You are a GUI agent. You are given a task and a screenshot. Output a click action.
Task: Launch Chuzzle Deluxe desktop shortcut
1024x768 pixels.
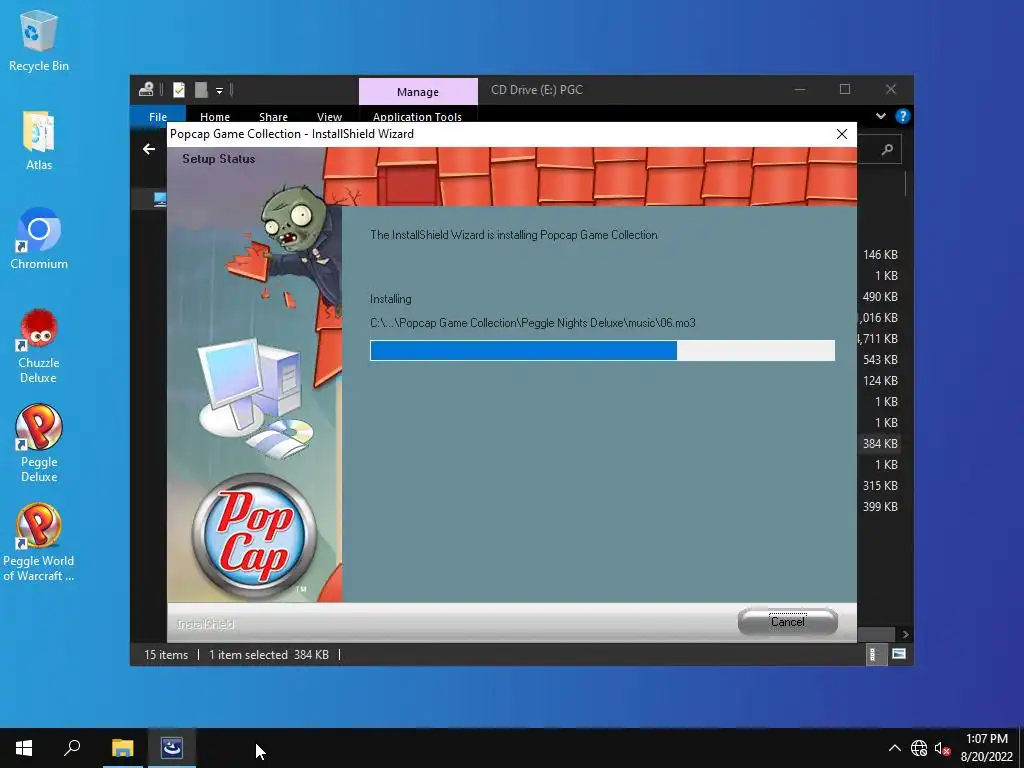pyautogui.click(x=39, y=346)
